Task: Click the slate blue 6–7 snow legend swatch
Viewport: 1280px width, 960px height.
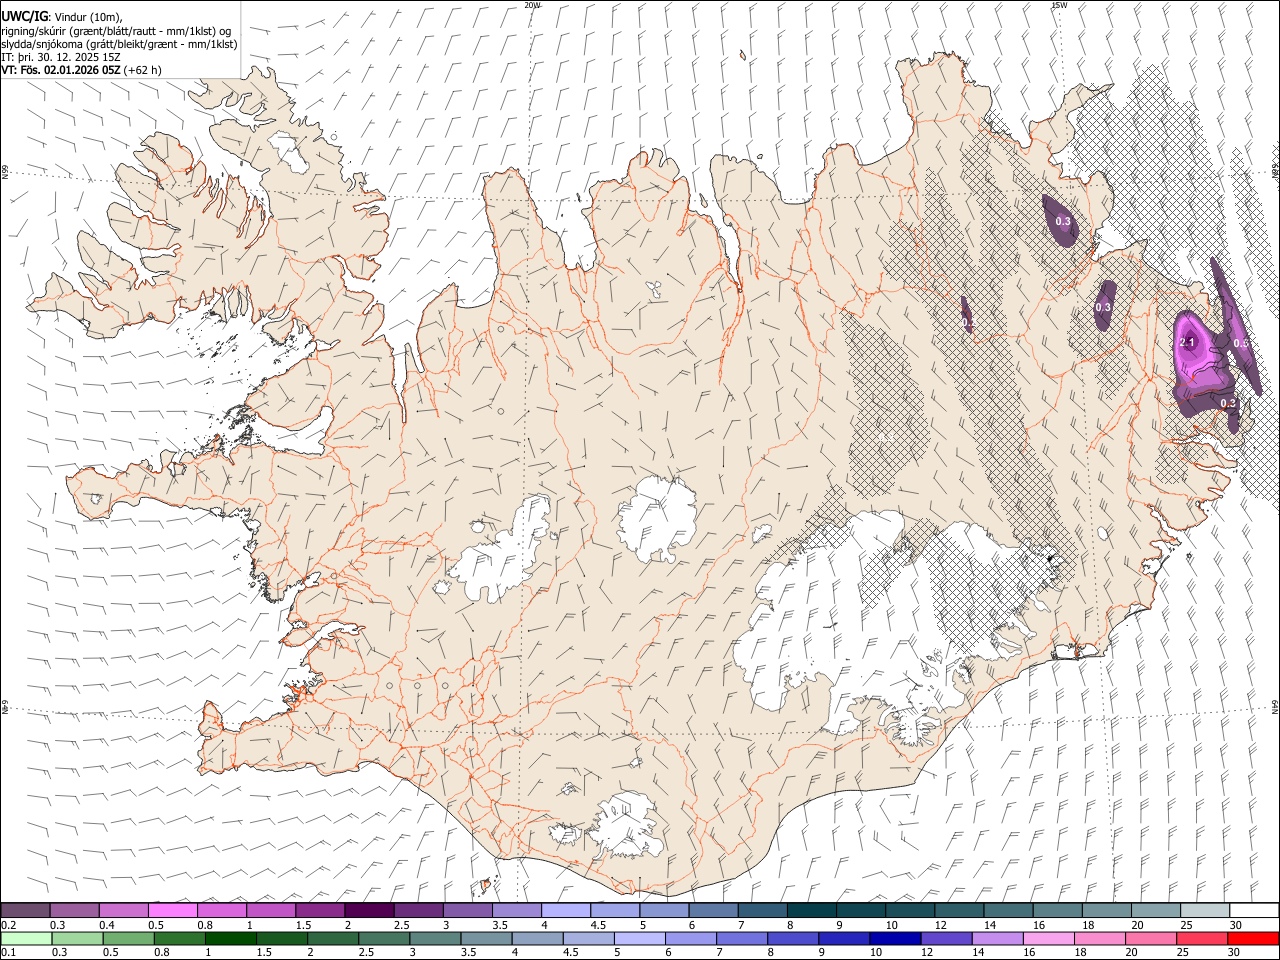Action: click(x=714, y=911)
